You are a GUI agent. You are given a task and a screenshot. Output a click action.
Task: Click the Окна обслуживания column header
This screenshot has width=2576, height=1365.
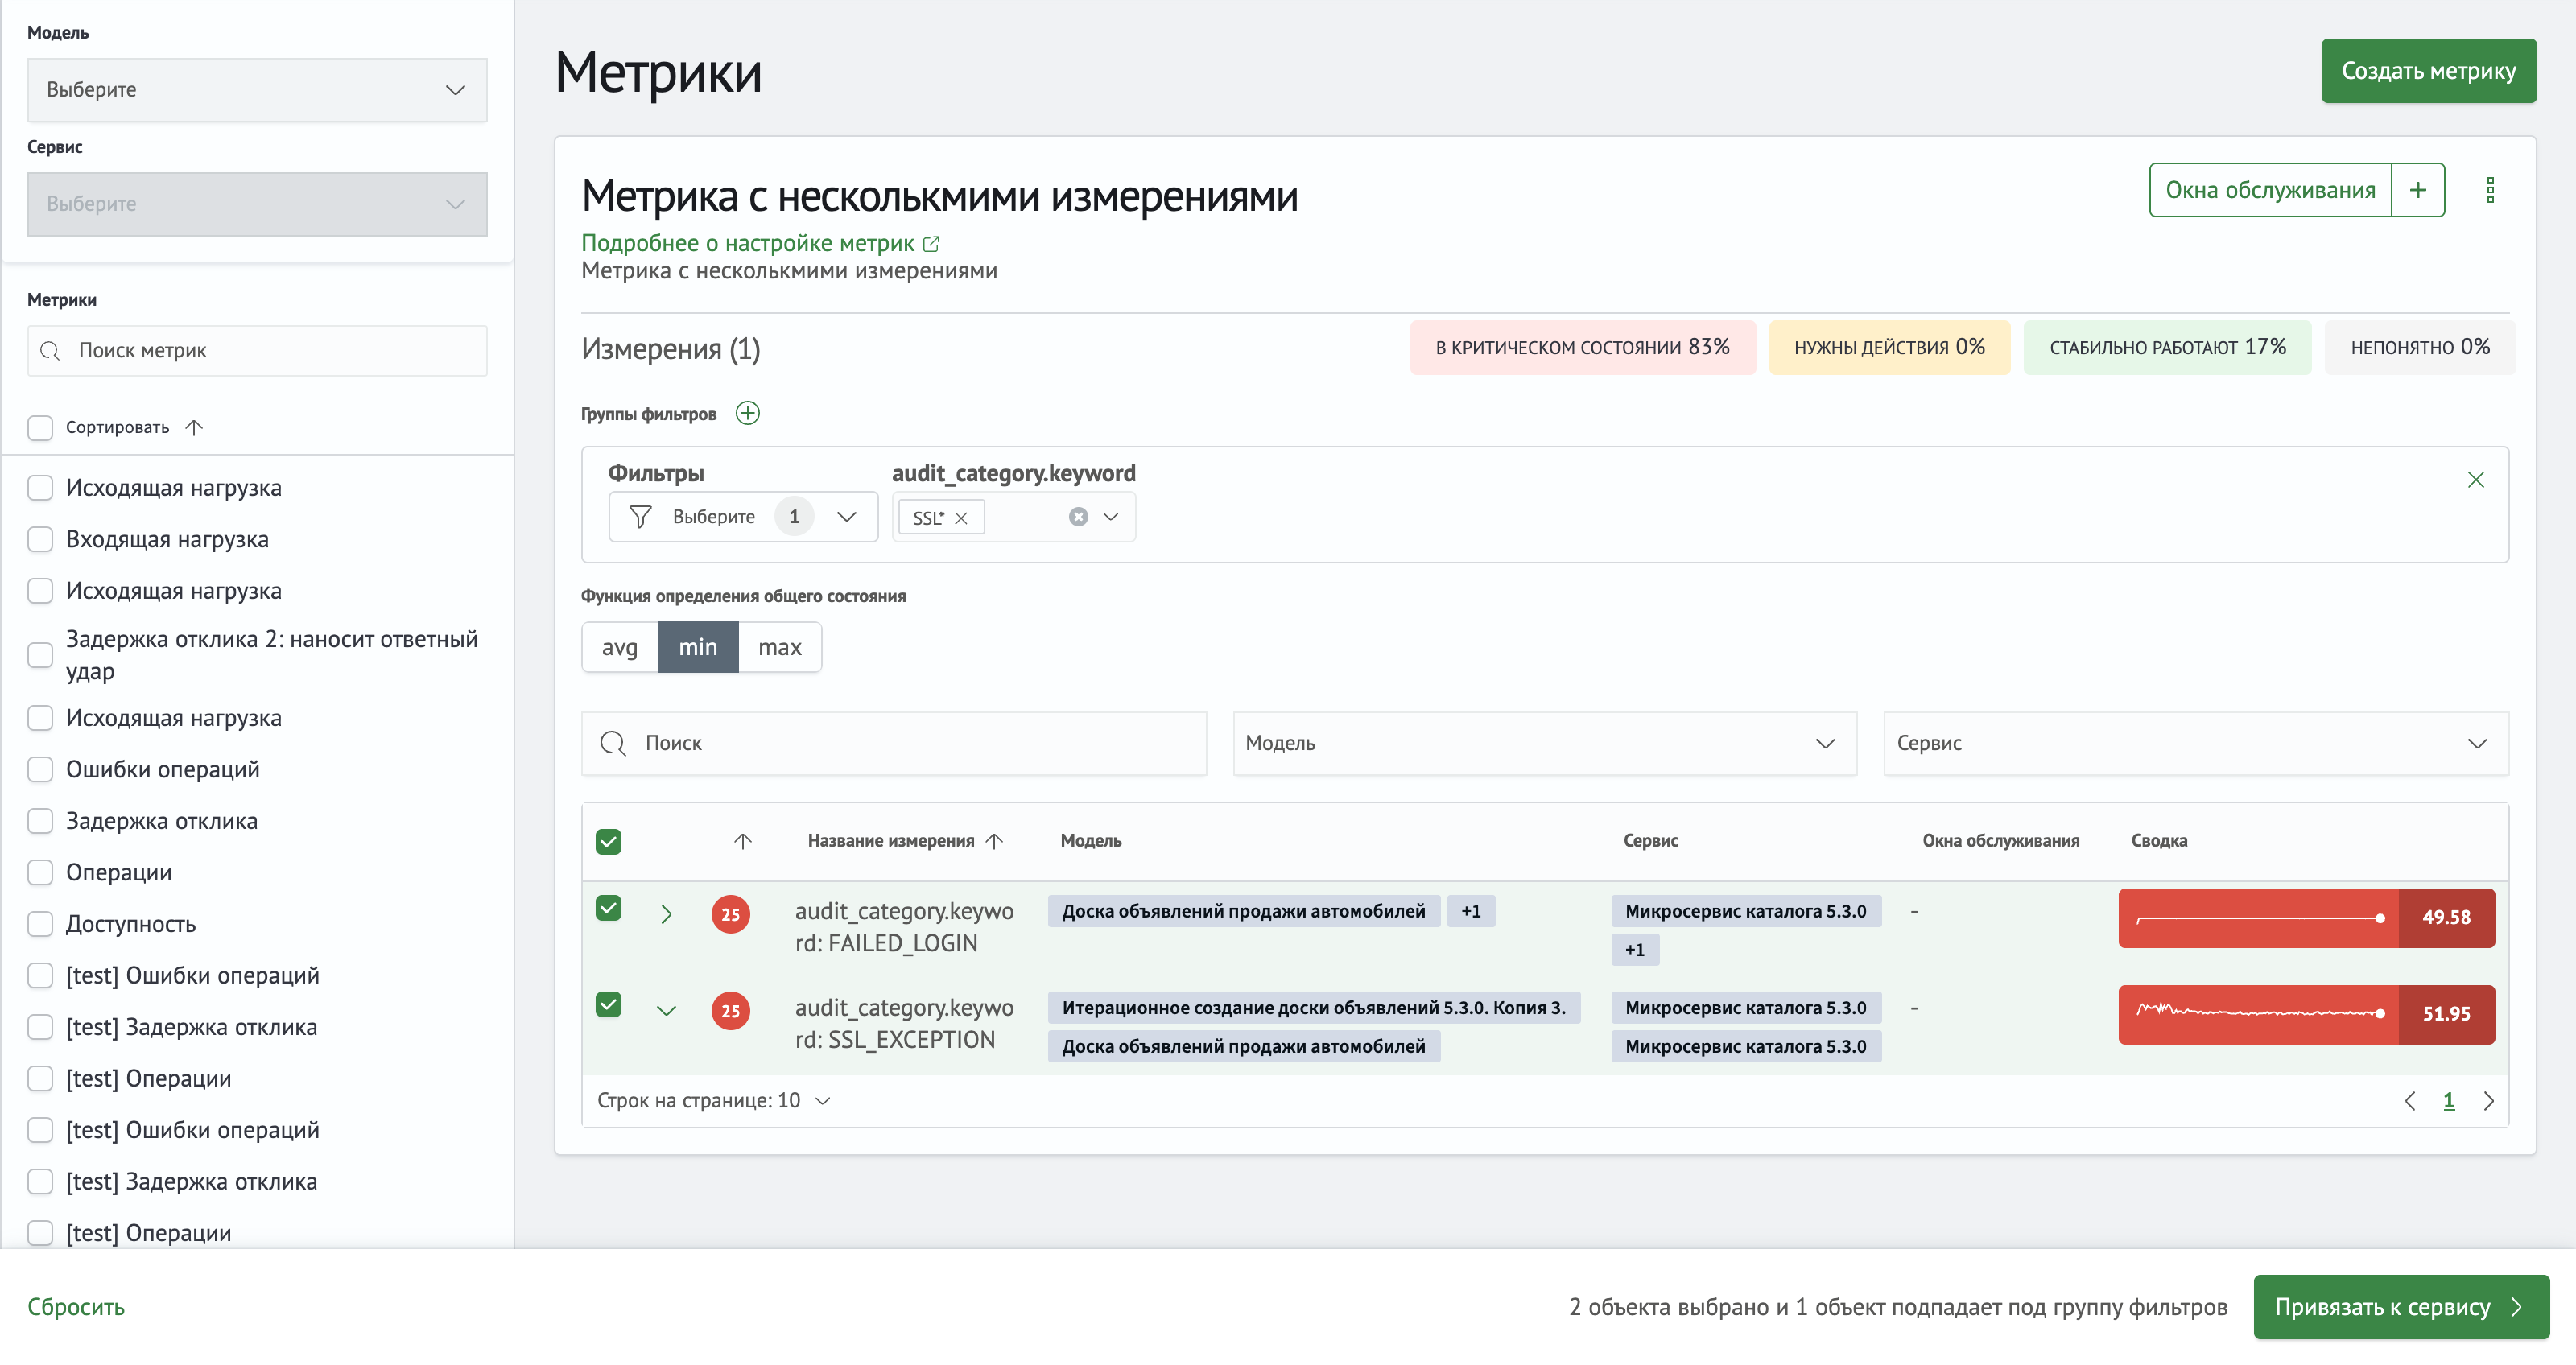pos(2000,841)
